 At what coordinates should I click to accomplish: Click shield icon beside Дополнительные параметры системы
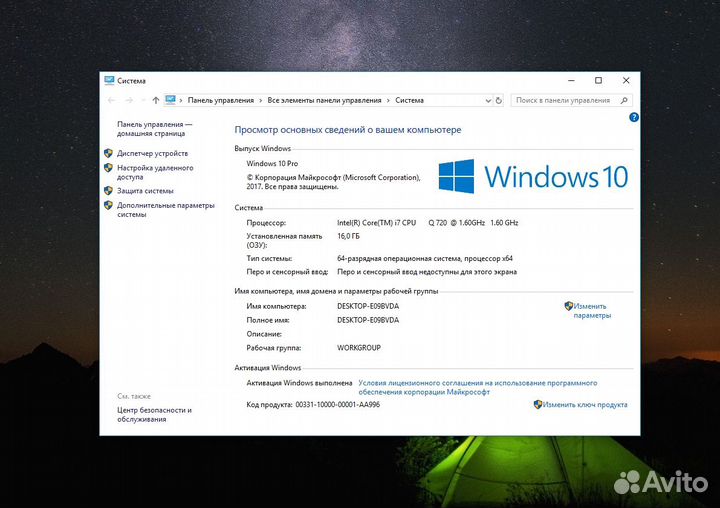108,205
